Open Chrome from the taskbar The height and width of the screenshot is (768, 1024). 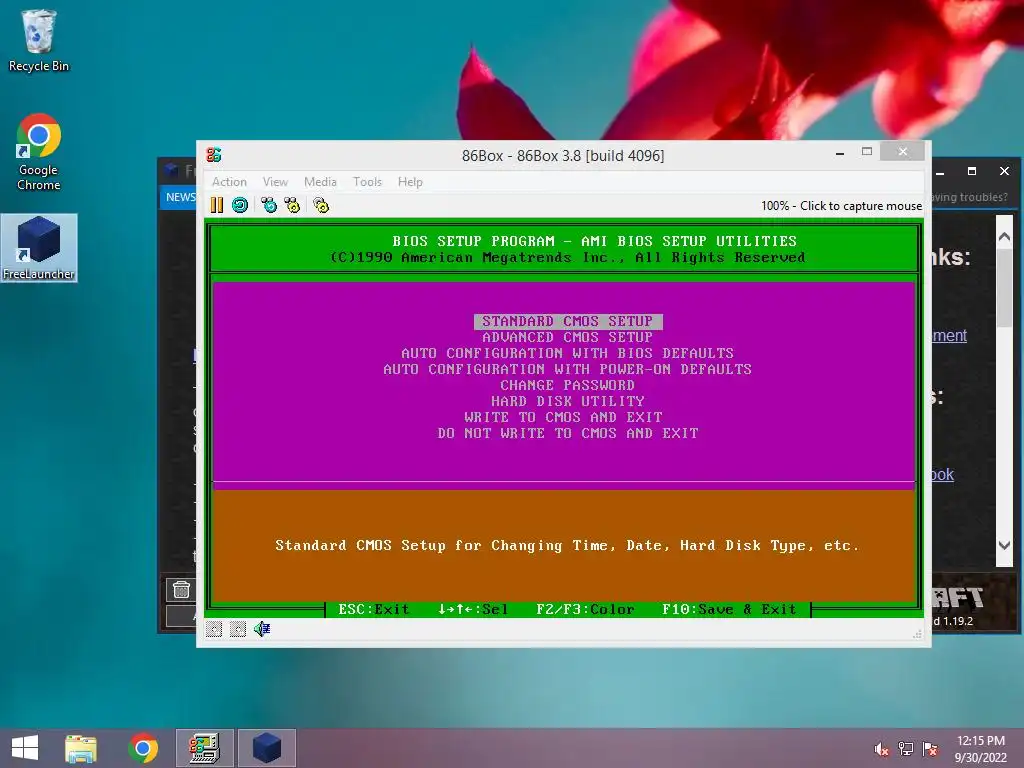tap(143, 748)
